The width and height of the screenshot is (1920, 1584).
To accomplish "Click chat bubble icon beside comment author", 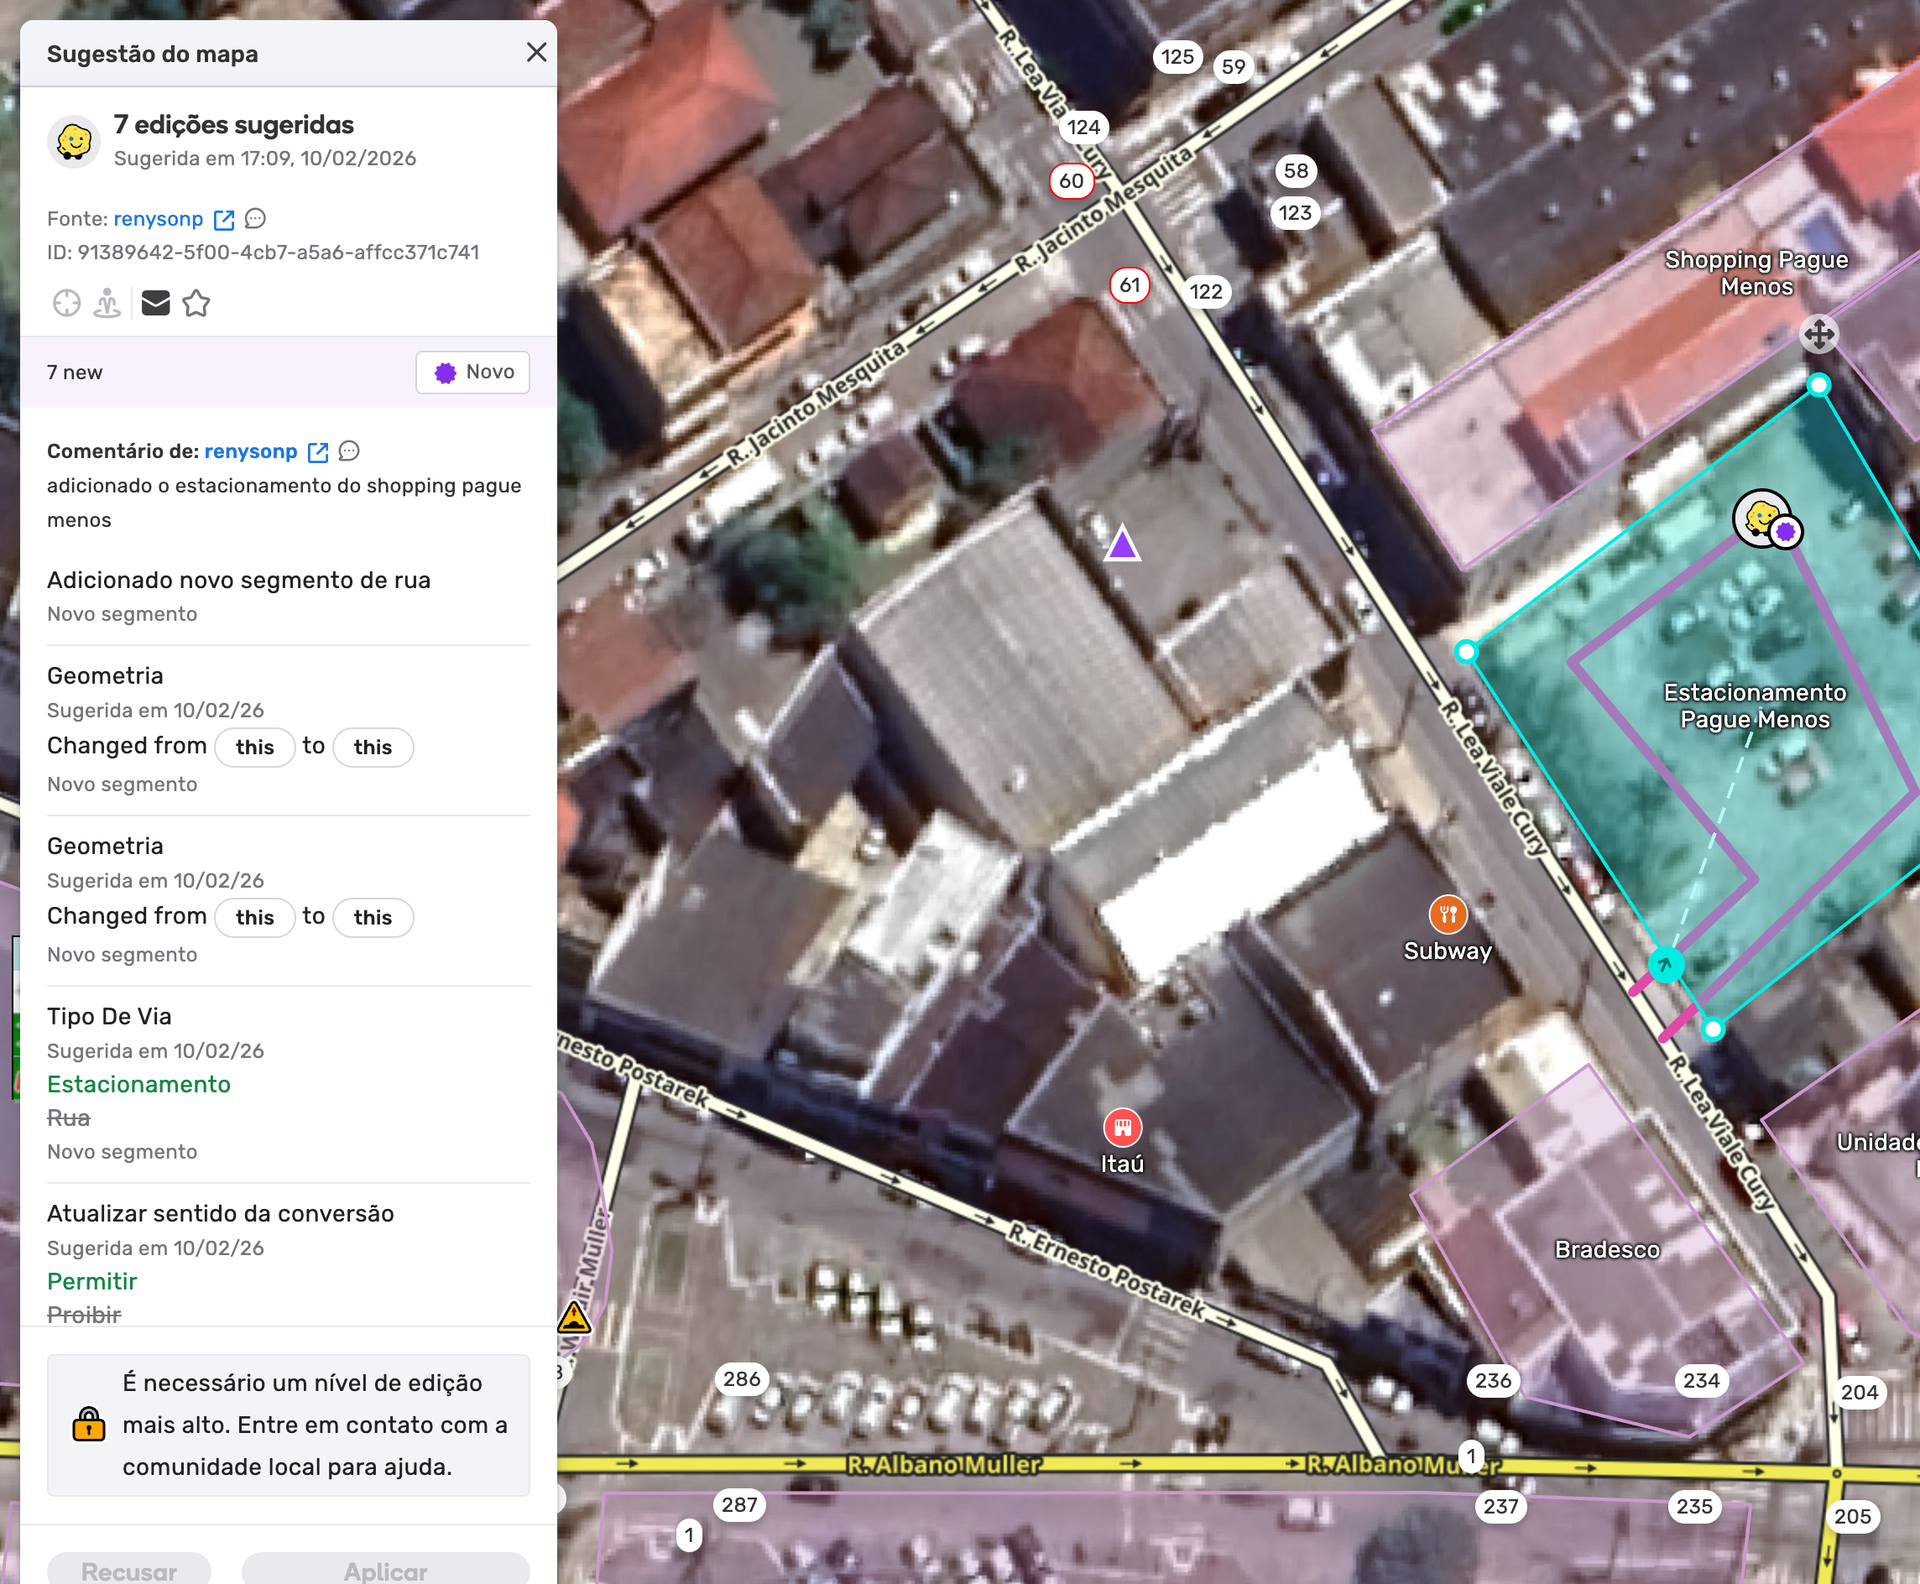I will pyautogui.click(x=349, y=451).
